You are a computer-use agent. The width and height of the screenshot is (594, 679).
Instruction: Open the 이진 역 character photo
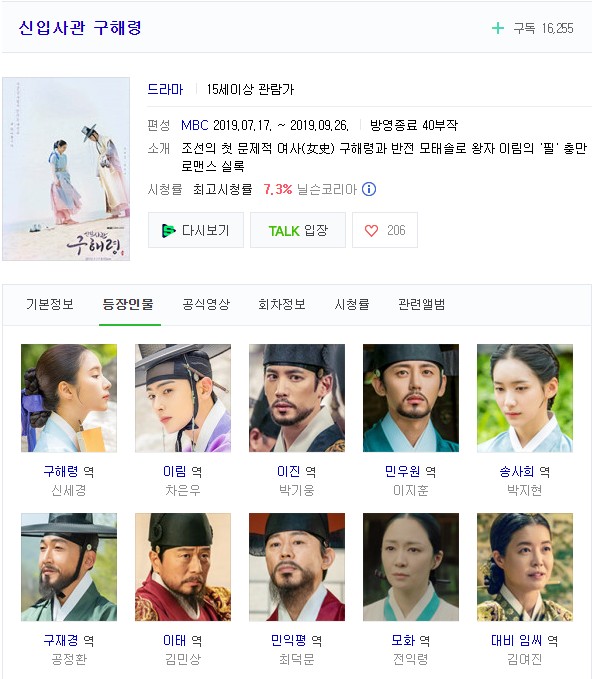point(297,398)
